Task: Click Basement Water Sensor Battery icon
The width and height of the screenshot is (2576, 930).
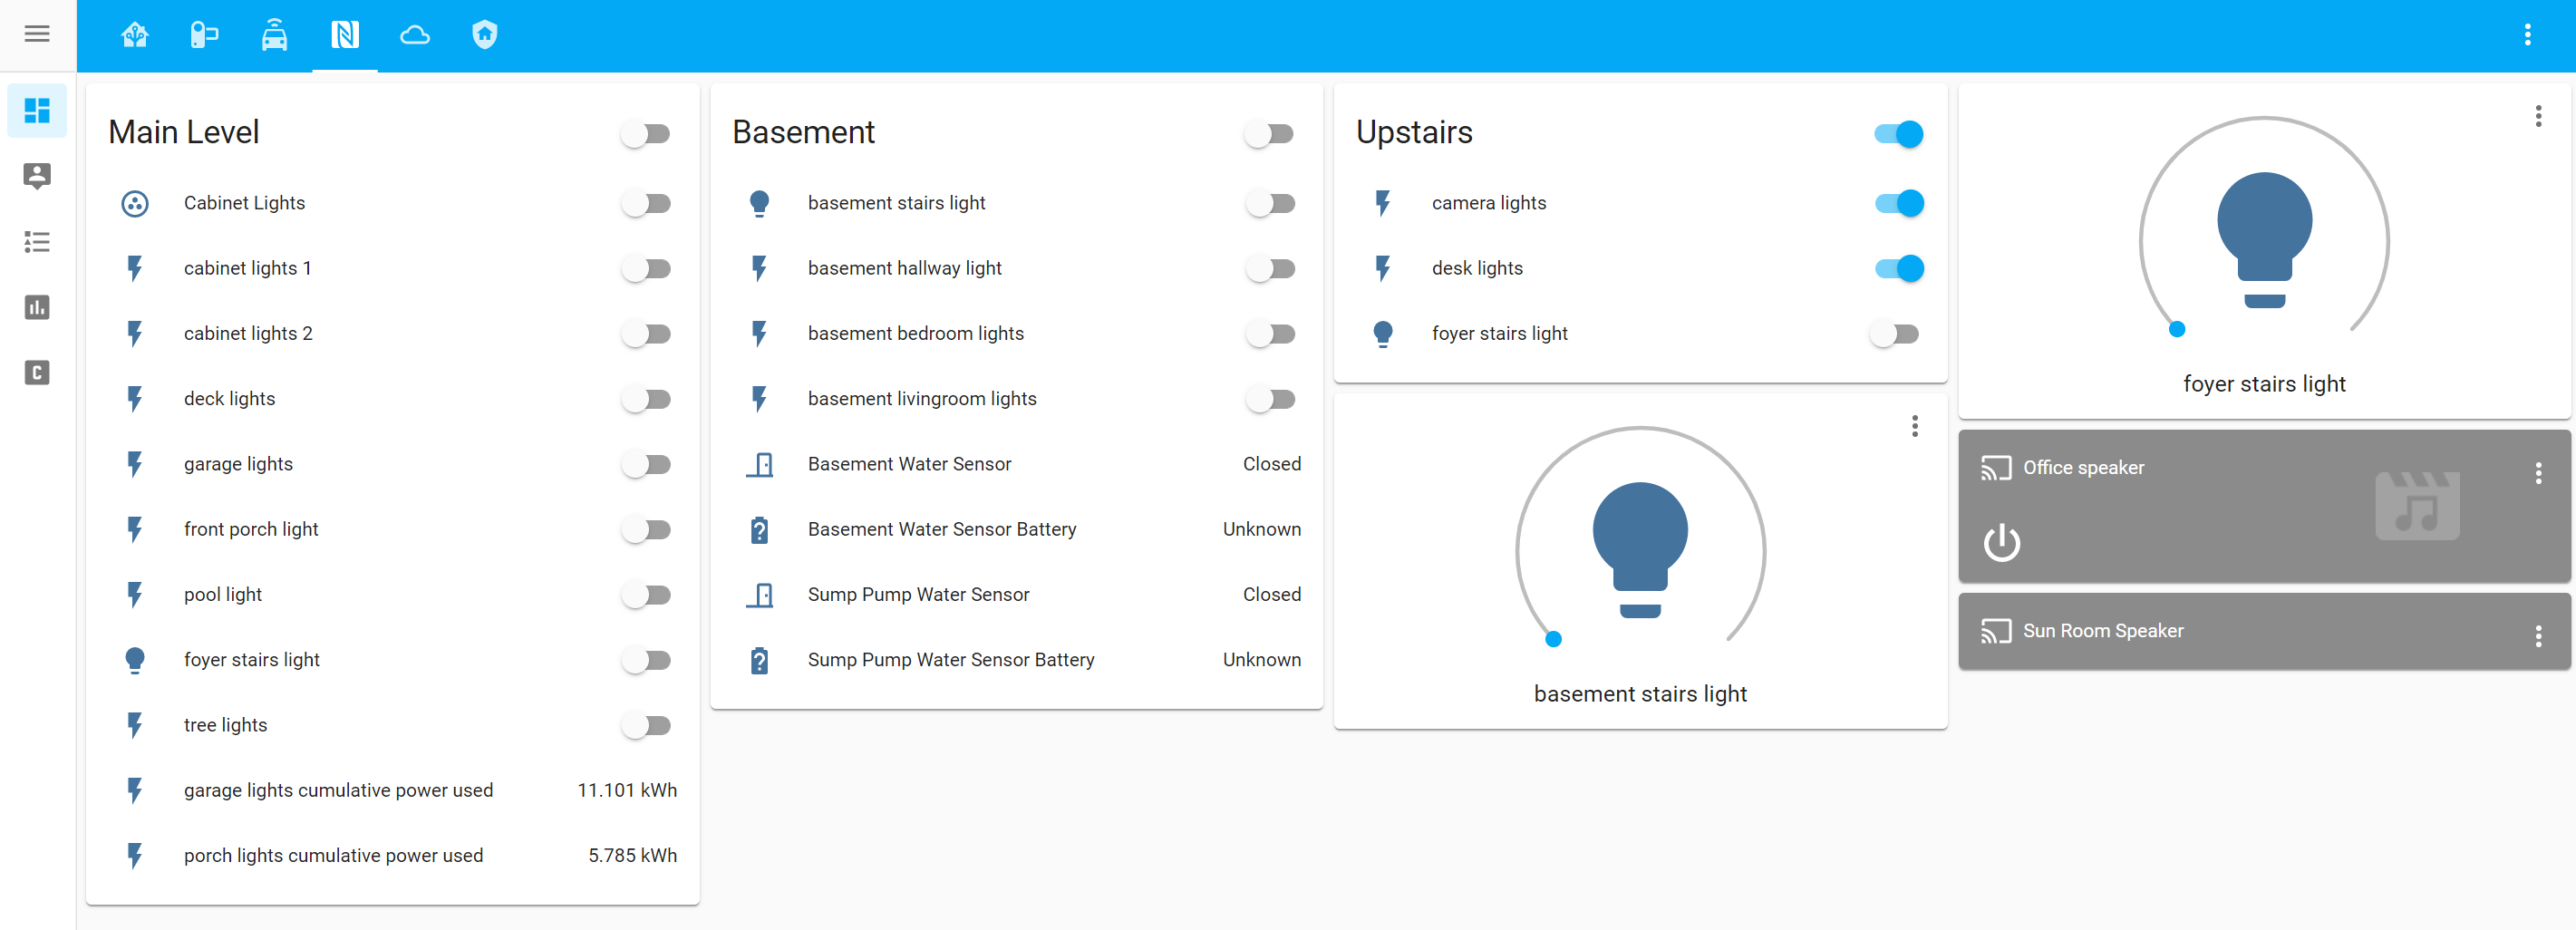Action: tap(759, 530)
